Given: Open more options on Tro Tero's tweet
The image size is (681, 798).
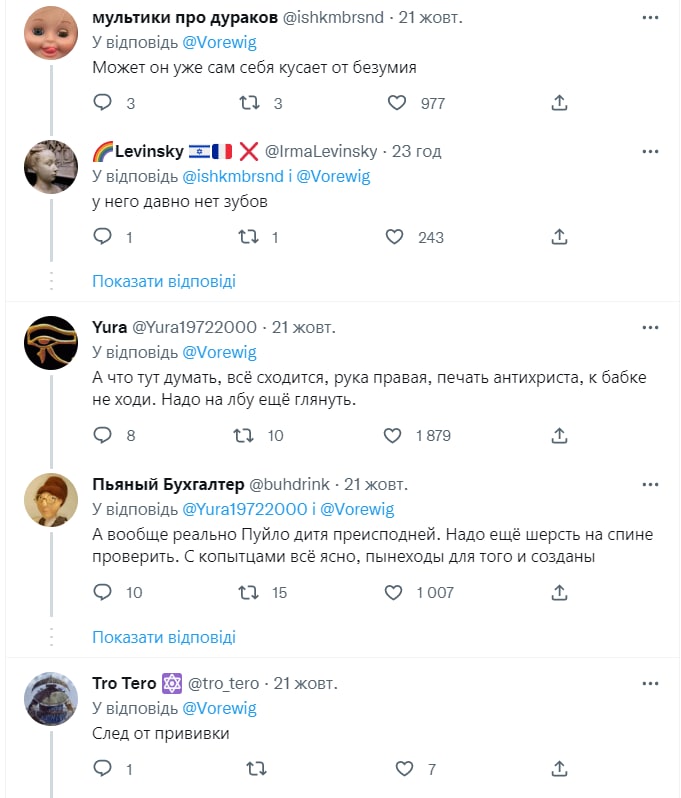Looking at the screenshot, I should (x=650, y=684).
